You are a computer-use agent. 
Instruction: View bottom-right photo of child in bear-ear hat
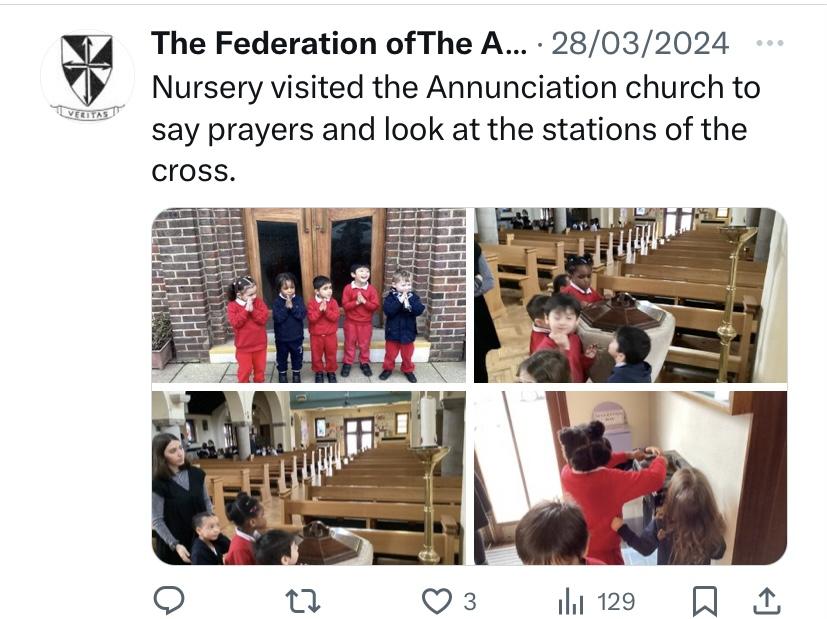630,478
